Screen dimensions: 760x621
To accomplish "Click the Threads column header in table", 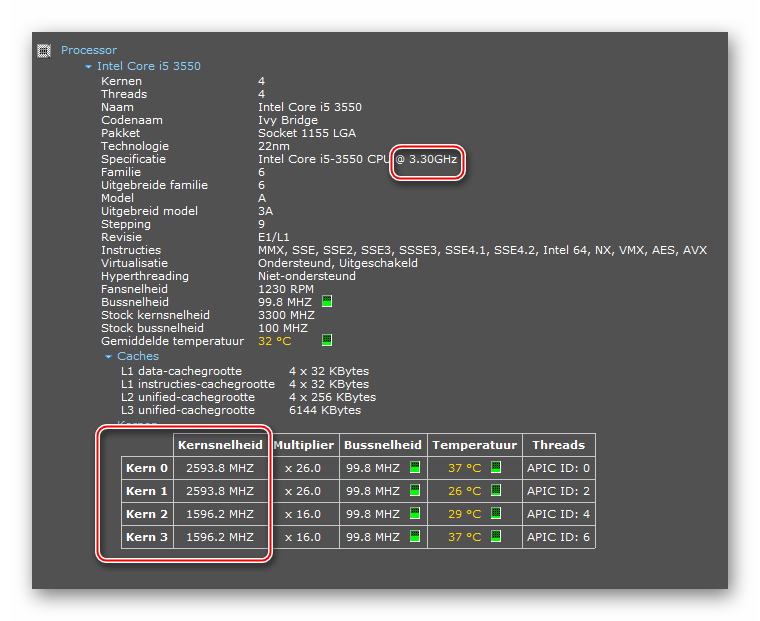I will click(x=558, y=445).
